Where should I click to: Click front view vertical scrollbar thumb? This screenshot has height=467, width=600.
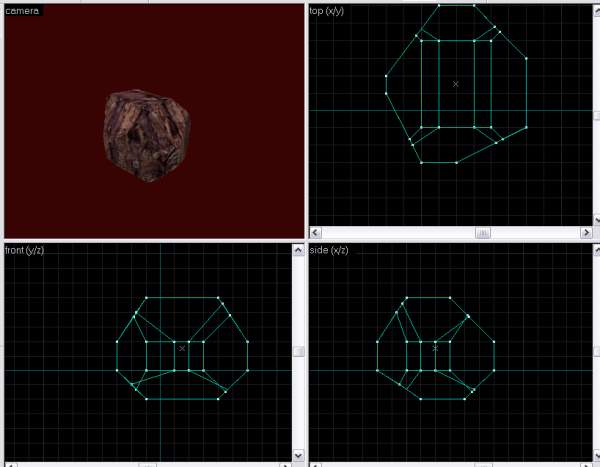click(x=297, y=350)
